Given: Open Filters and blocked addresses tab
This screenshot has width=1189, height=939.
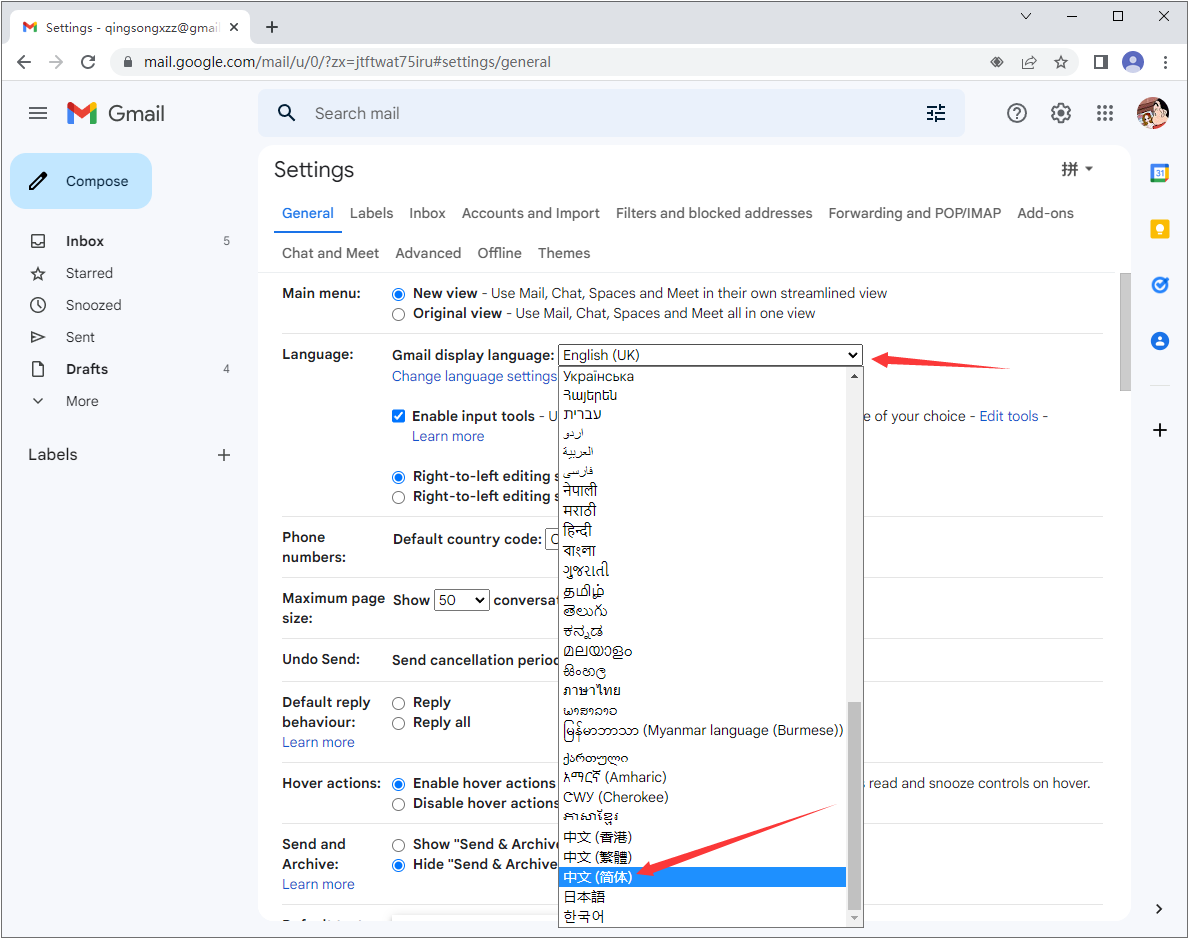Looking at the screenshot, I should coord(714,213).
